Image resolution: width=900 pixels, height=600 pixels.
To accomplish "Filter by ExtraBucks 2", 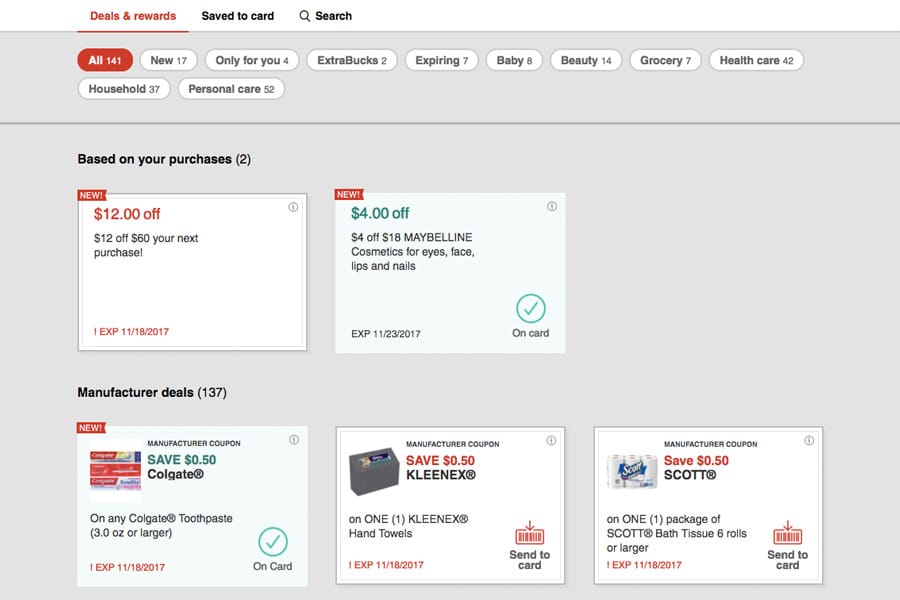I will click(x=352, y=60).
